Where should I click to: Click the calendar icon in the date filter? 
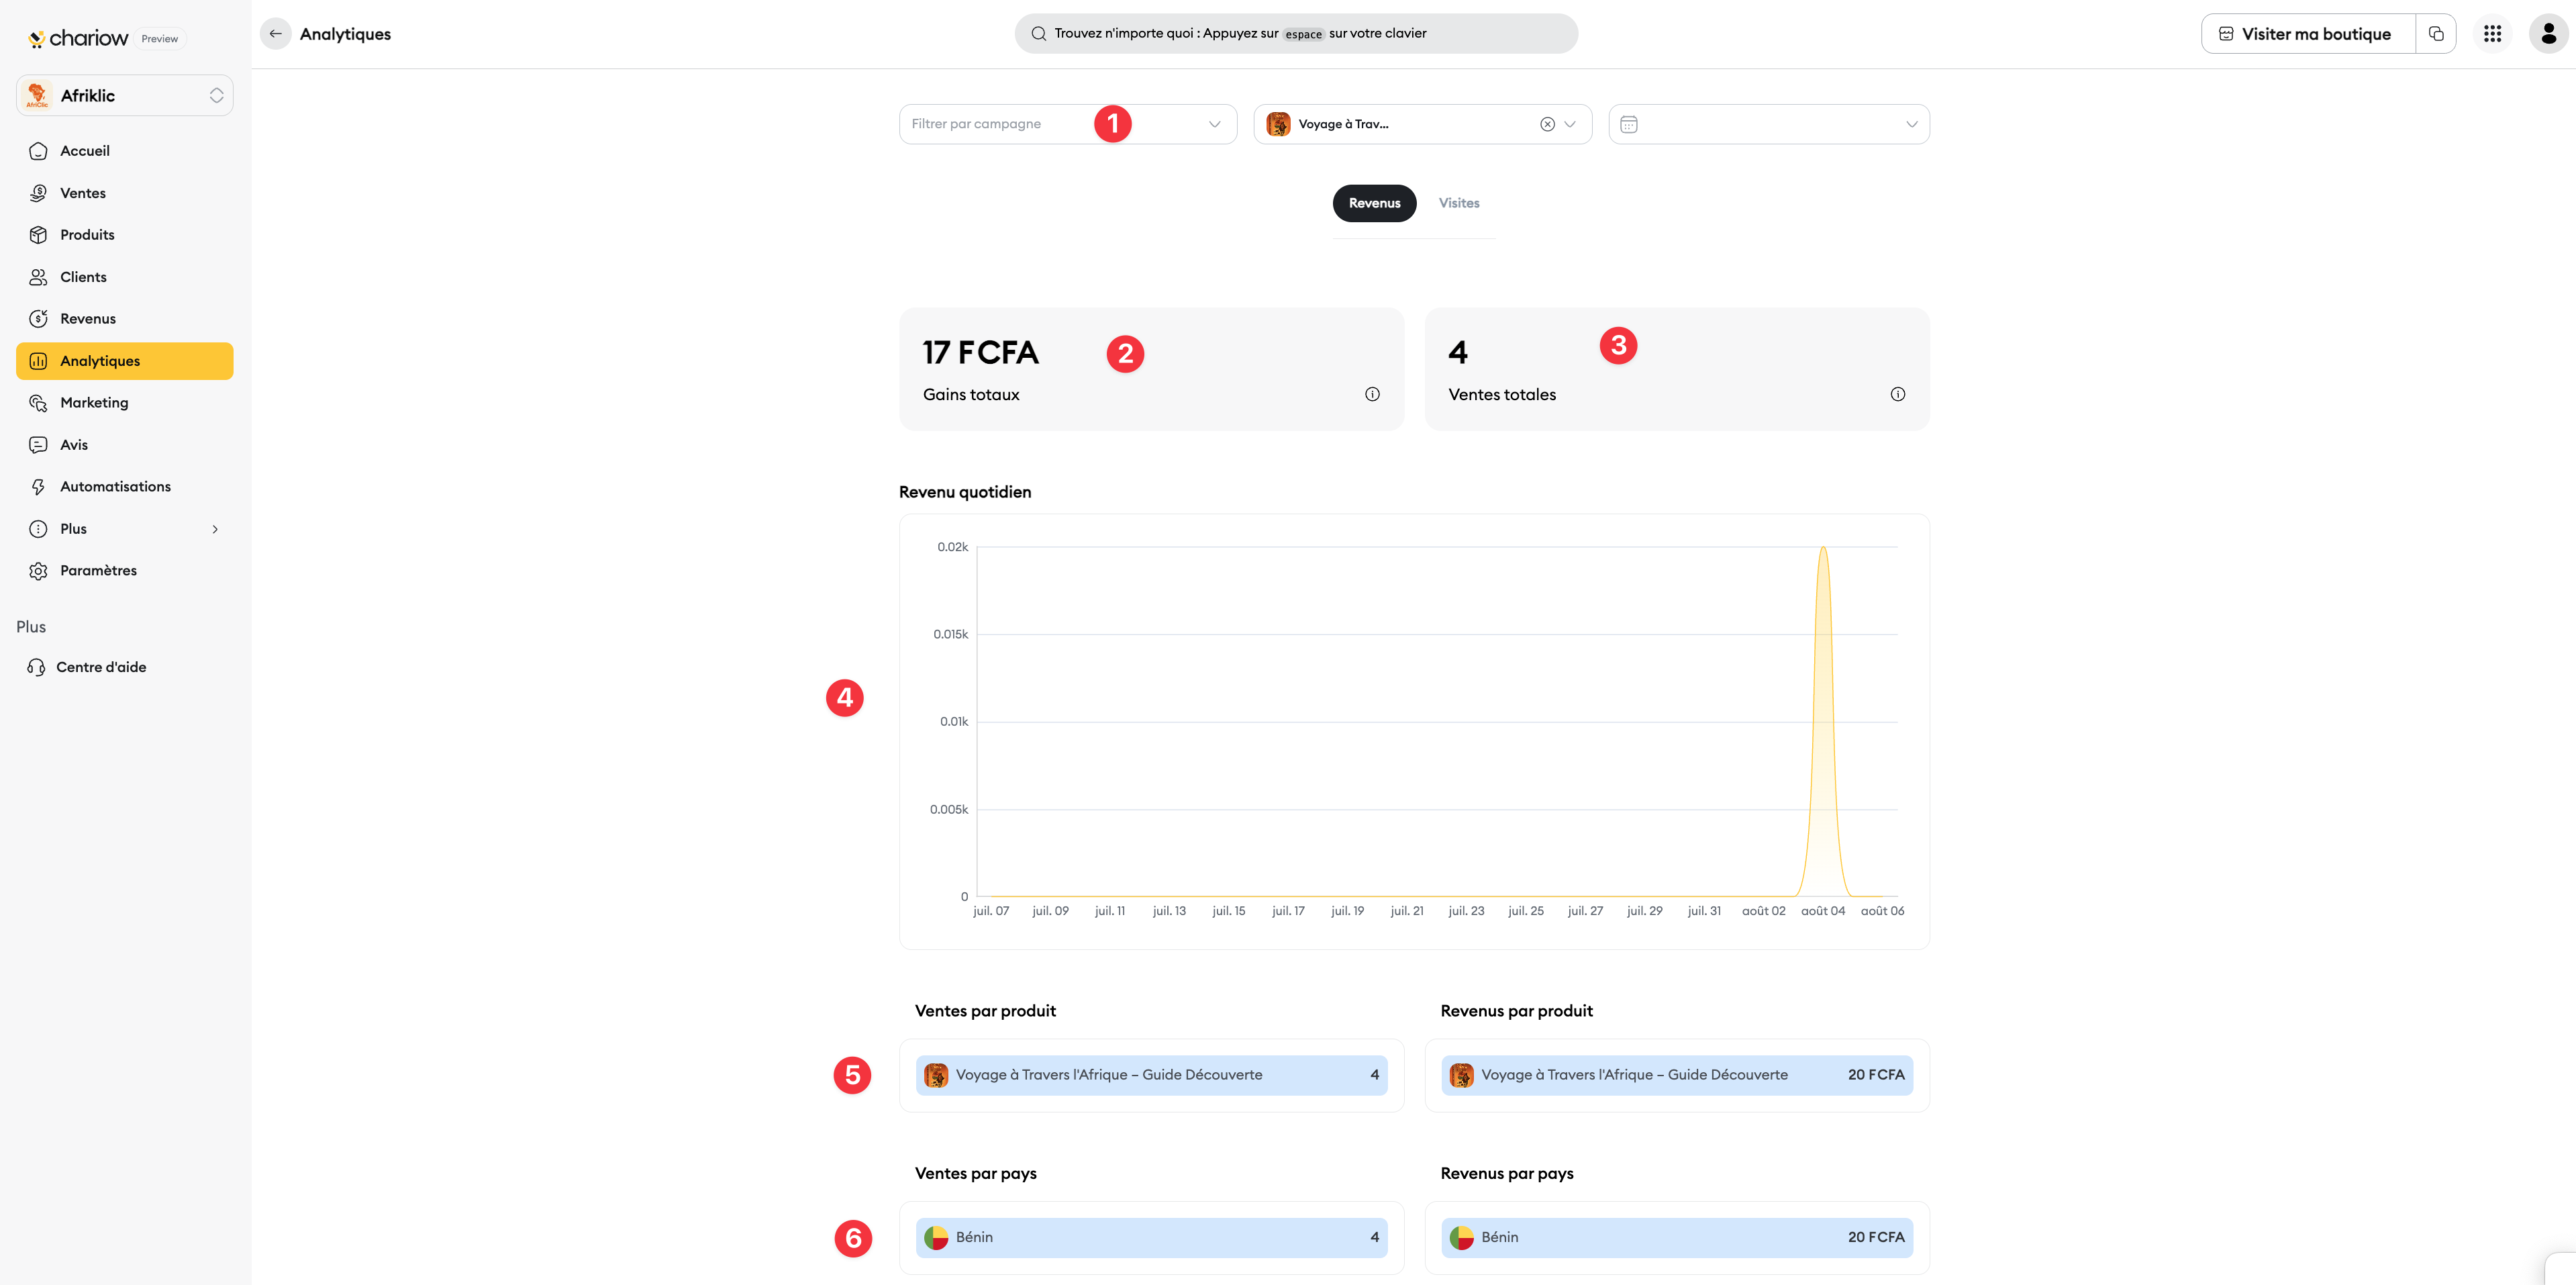[x=1628, y=124]
